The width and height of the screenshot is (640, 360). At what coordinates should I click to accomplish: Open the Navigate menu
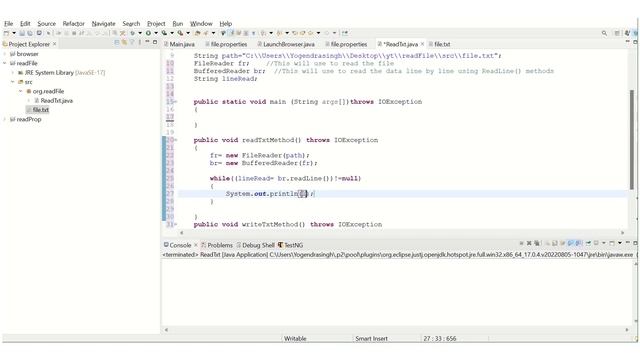(x=103, y=24)
